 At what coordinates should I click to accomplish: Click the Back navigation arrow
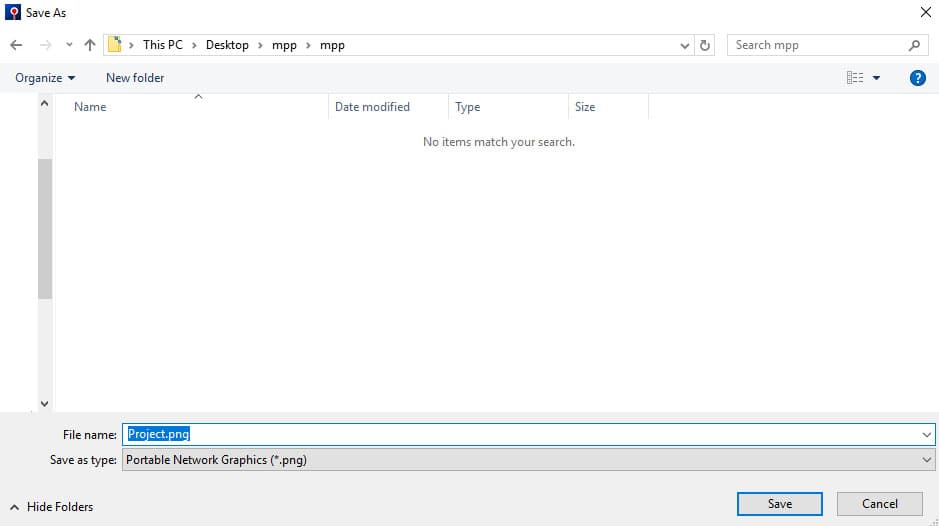16,45
